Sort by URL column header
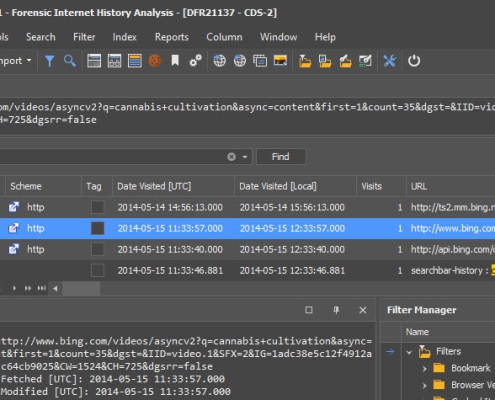The image size is (495, 400). tap(451, 186)
